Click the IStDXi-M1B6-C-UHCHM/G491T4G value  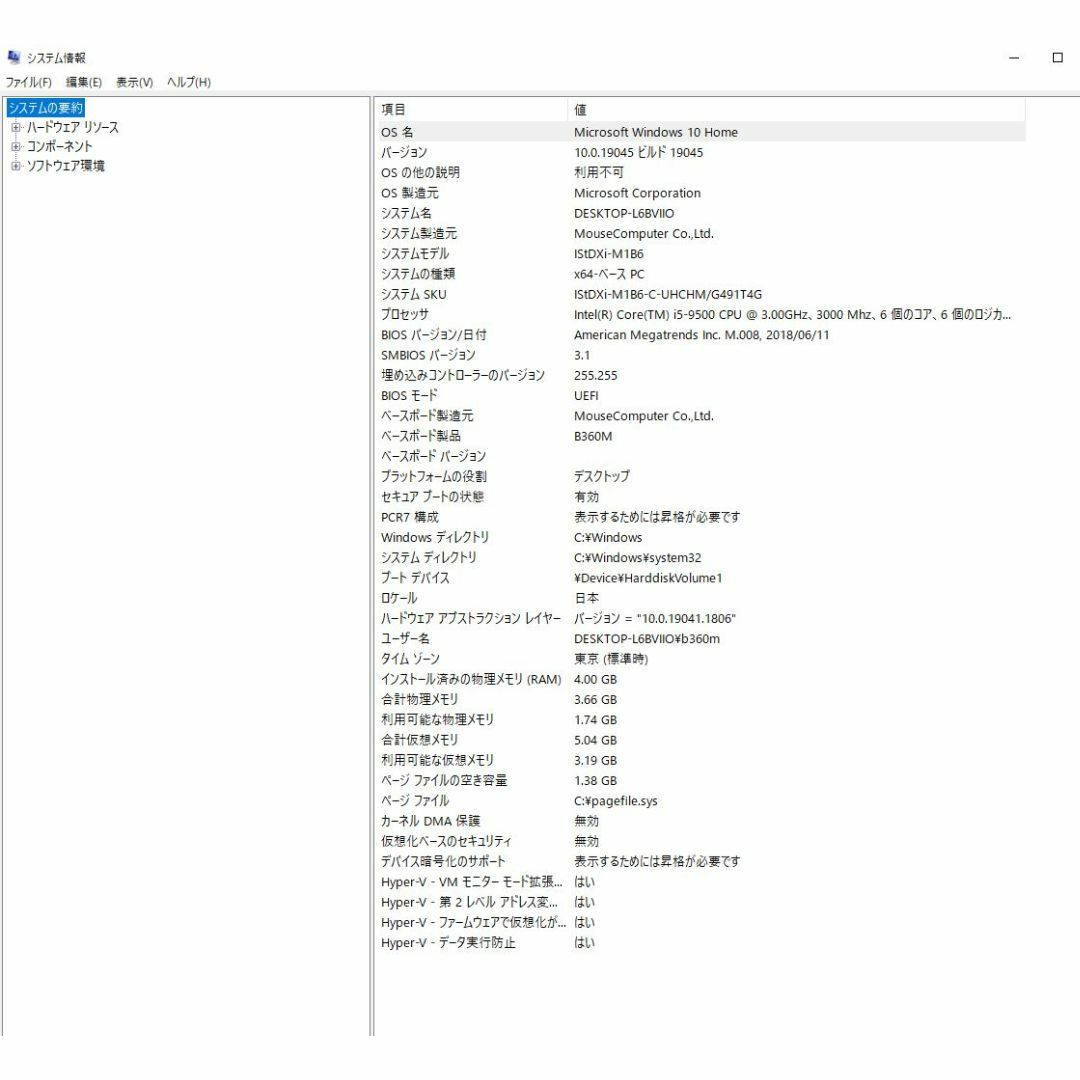[x=668, y=294]
